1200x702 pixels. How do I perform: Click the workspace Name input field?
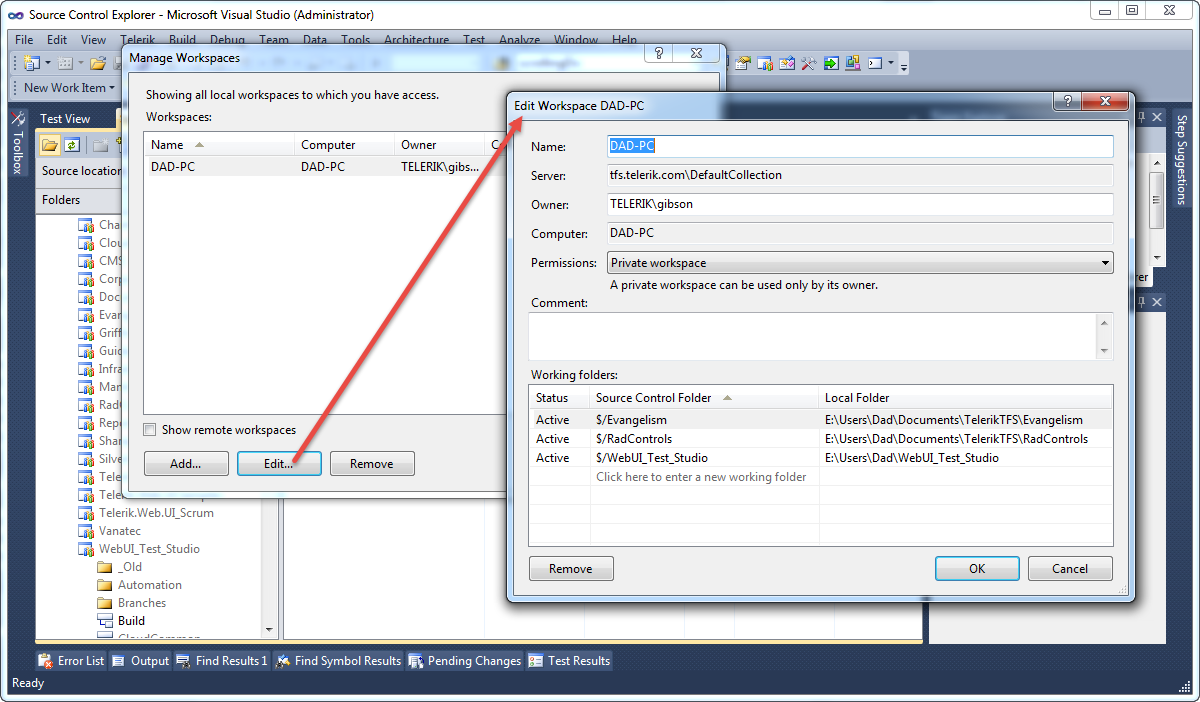[x=860, y=146]
